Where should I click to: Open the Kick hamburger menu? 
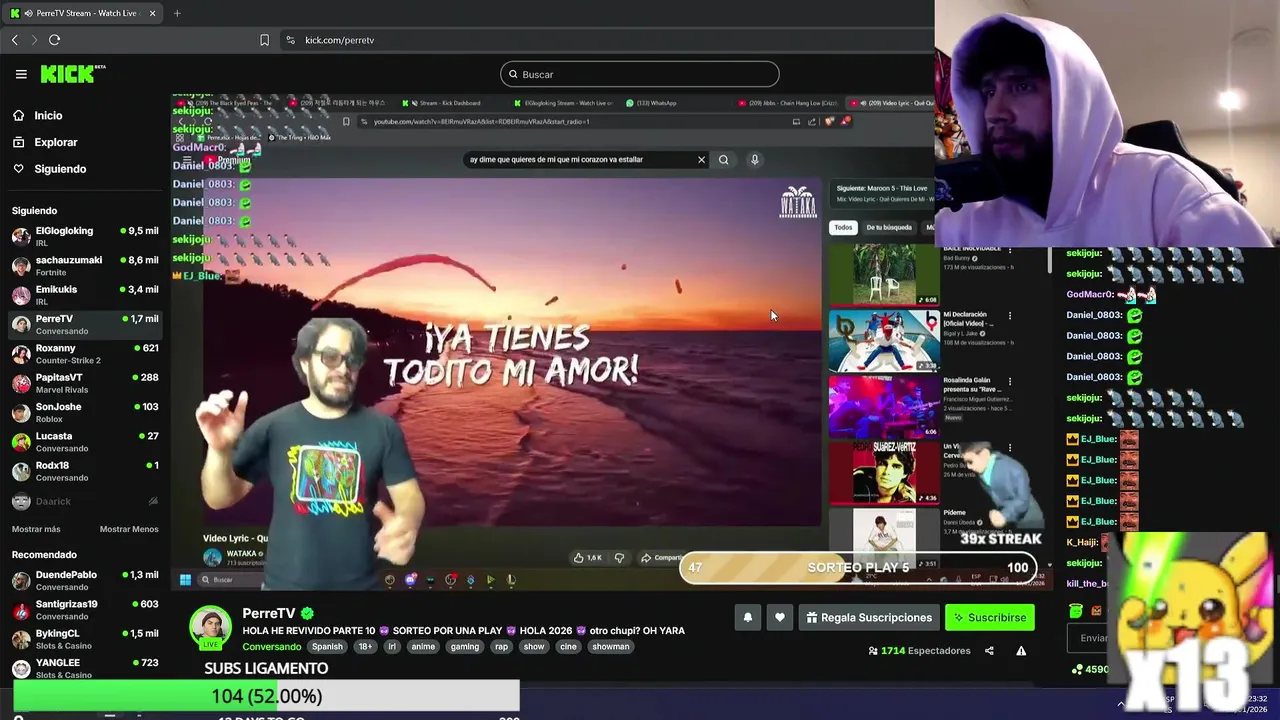[x=21, y=74]
